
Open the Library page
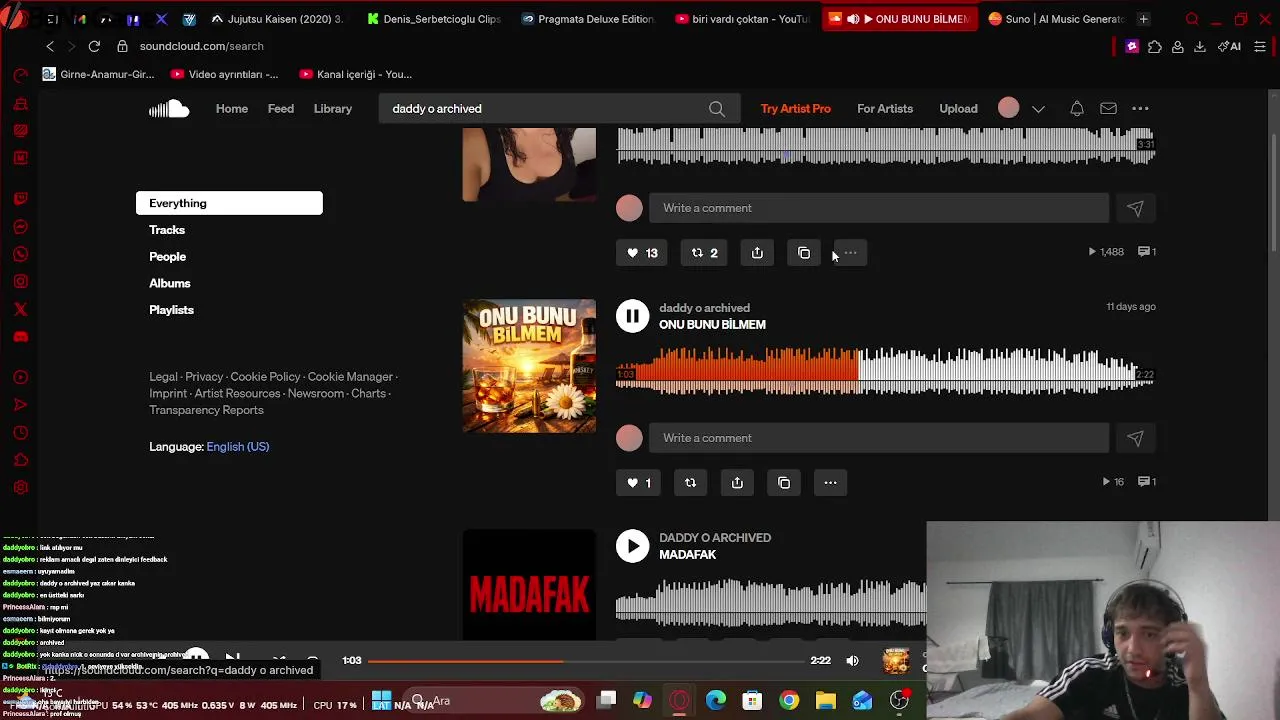(x=333, y=108)
